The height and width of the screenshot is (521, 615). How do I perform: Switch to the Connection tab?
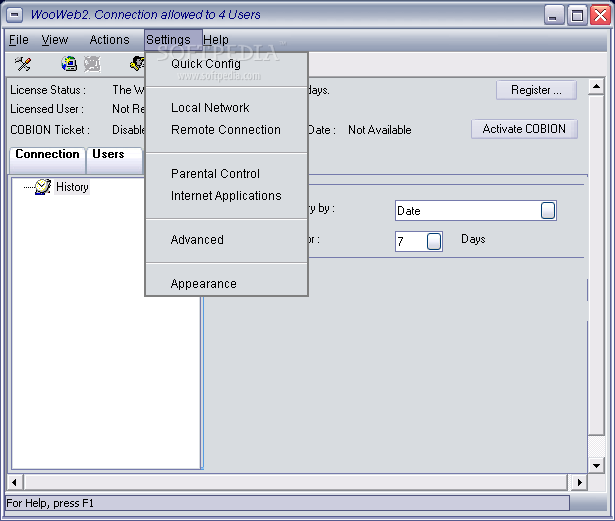pos(47,160)
